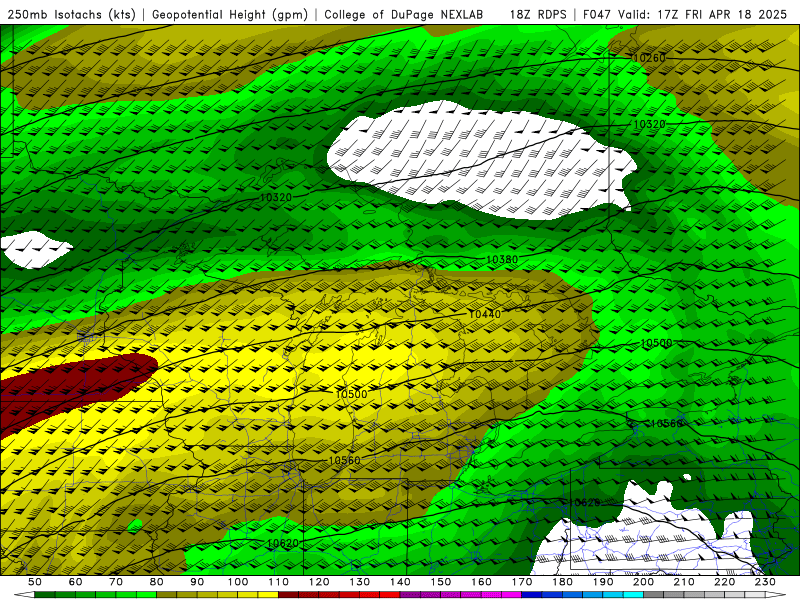Click legend value 200 knots
800x600 pixels.
644,582
